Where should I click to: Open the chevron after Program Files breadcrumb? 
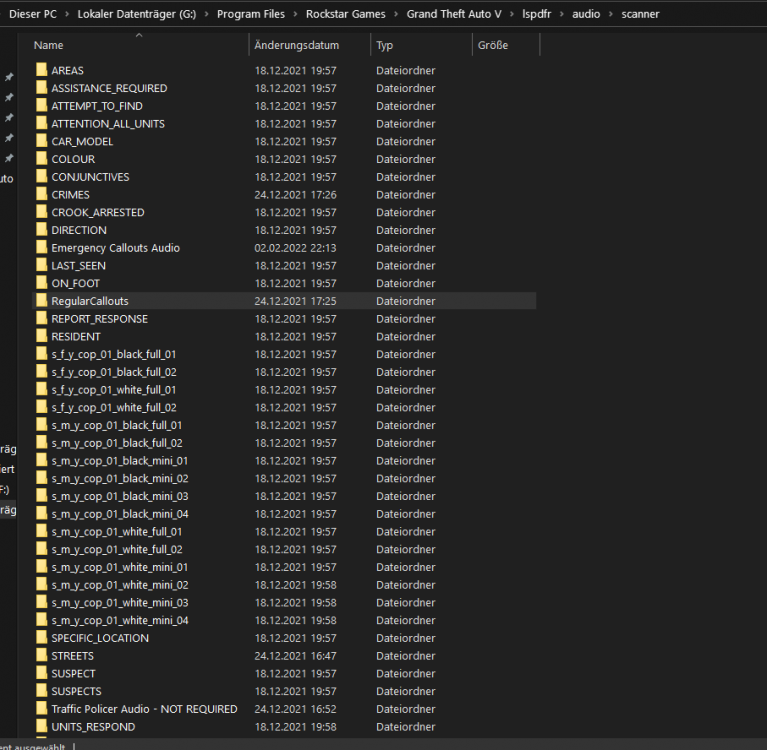point(297,14)
